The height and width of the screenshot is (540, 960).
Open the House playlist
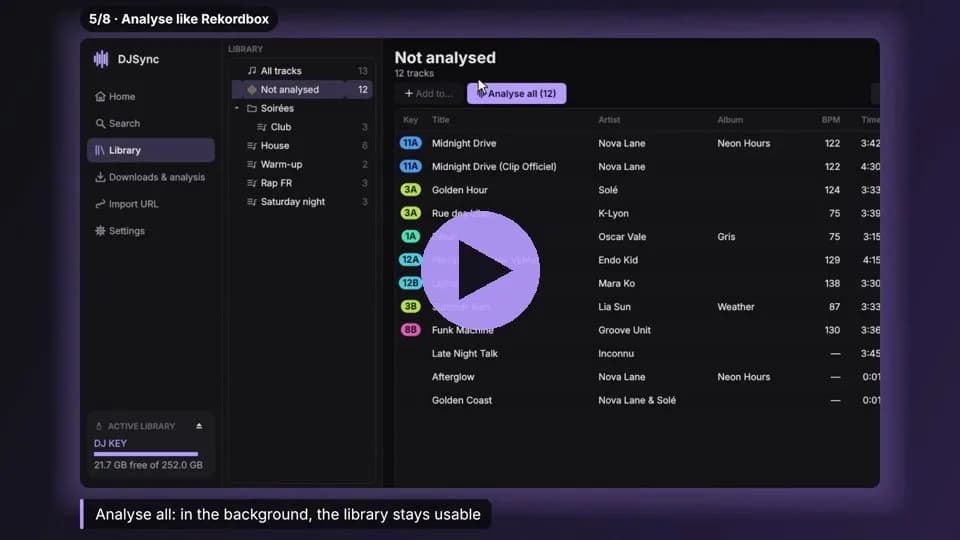[302, 146]
